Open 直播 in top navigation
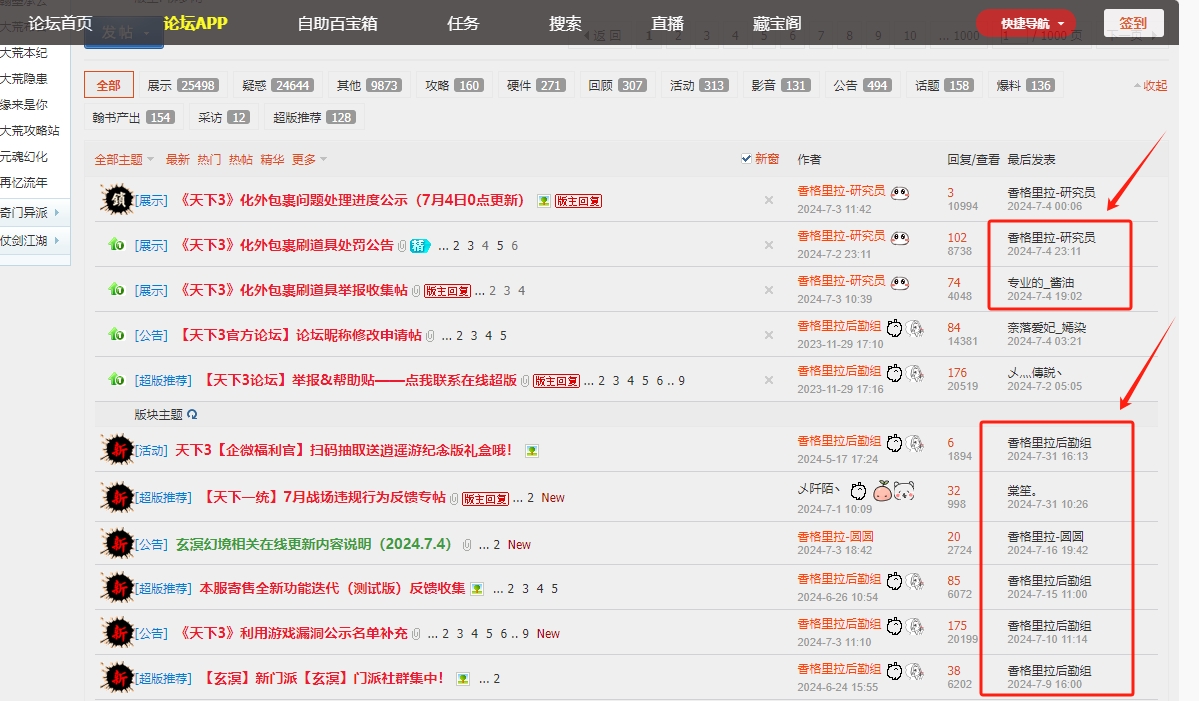The width and height of the screenshot is (1199, 701). 667,24
